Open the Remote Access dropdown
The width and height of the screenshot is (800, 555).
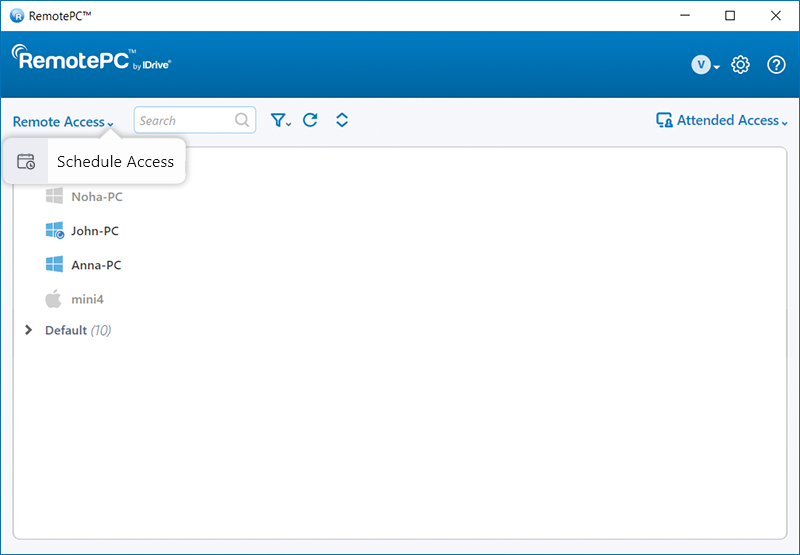pos(63,122)
